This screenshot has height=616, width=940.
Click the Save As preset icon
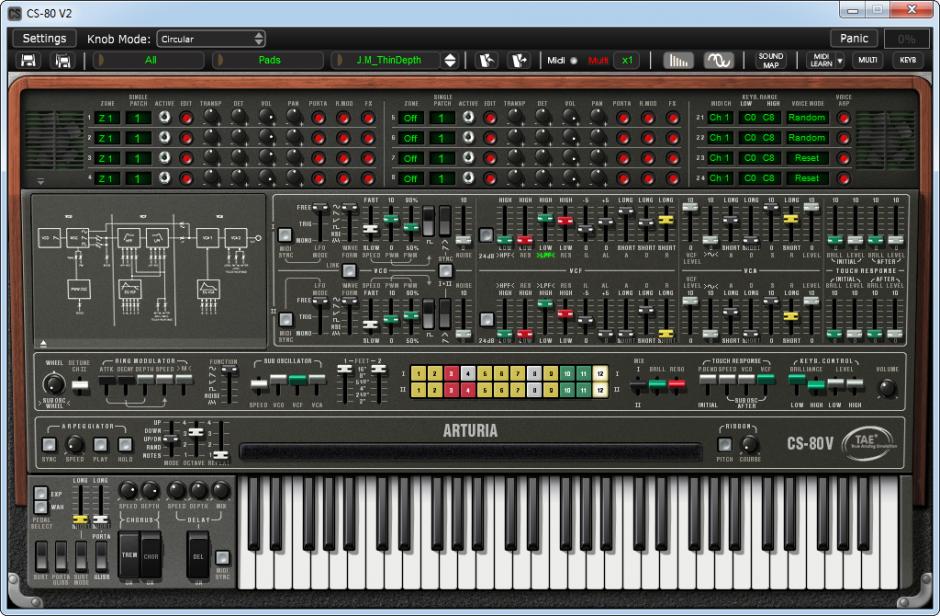pos(63,61)
